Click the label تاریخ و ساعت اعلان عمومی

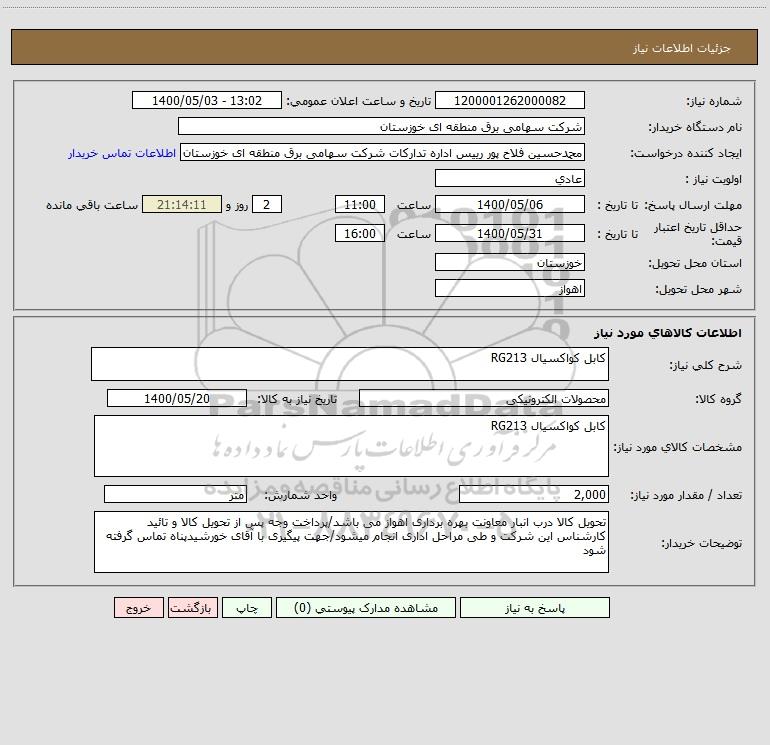(359, 101)
